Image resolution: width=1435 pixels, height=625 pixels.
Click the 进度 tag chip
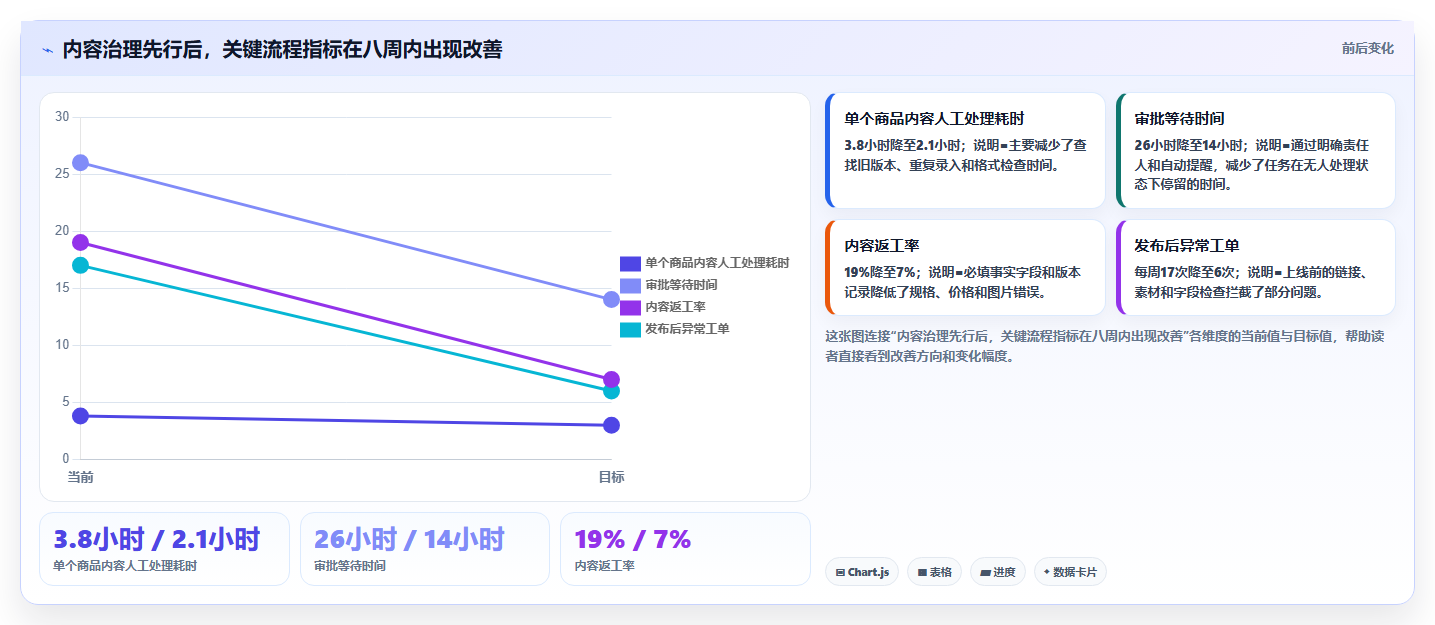click(x=997, y=572)
